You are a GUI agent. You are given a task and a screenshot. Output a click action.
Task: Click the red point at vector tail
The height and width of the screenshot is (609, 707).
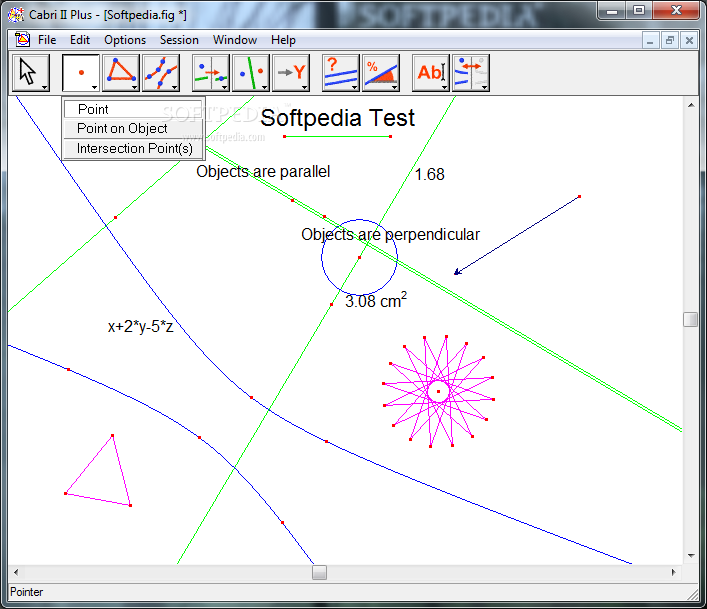tap(579, 197)
